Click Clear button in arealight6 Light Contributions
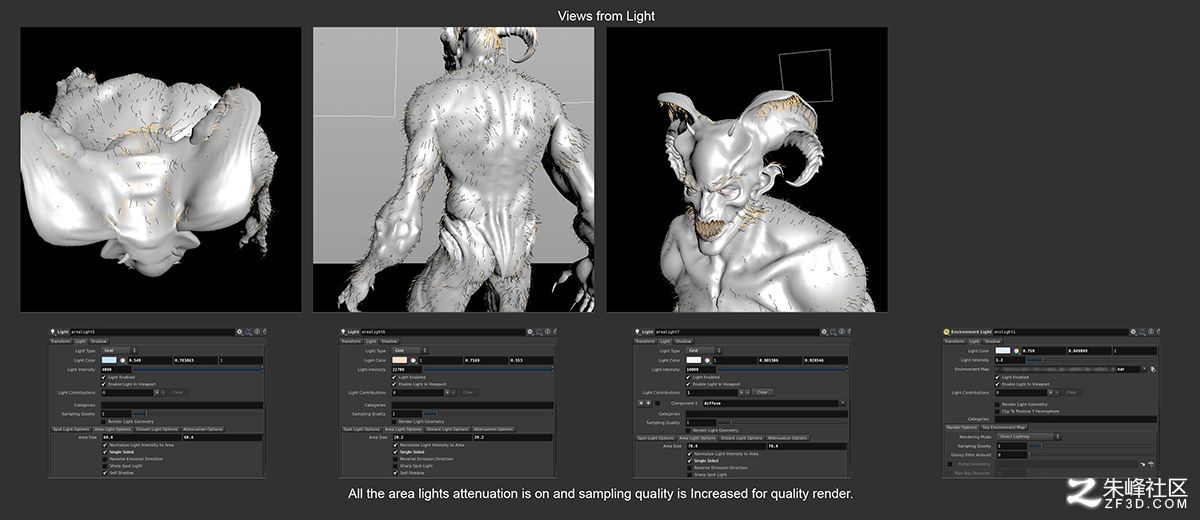 (x=468, y=393)
